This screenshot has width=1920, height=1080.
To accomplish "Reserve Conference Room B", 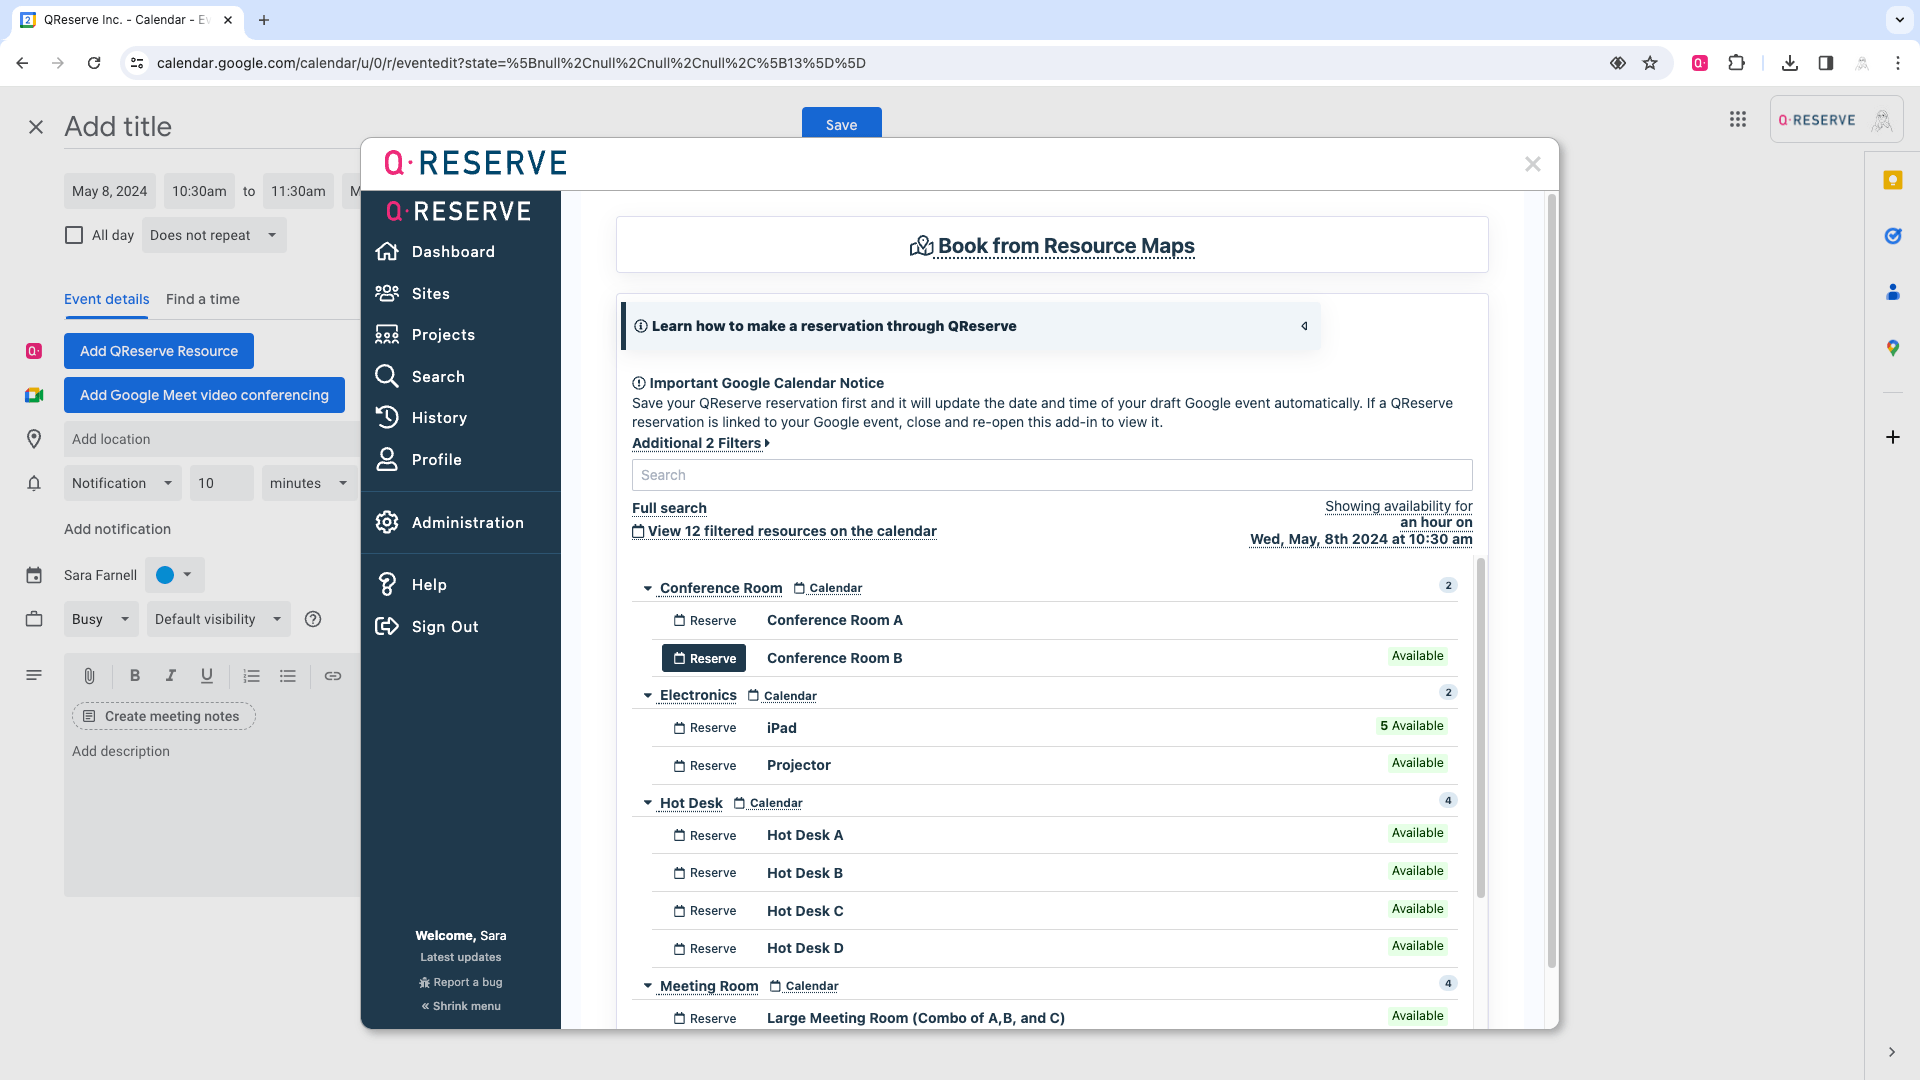I will [704, 658].
